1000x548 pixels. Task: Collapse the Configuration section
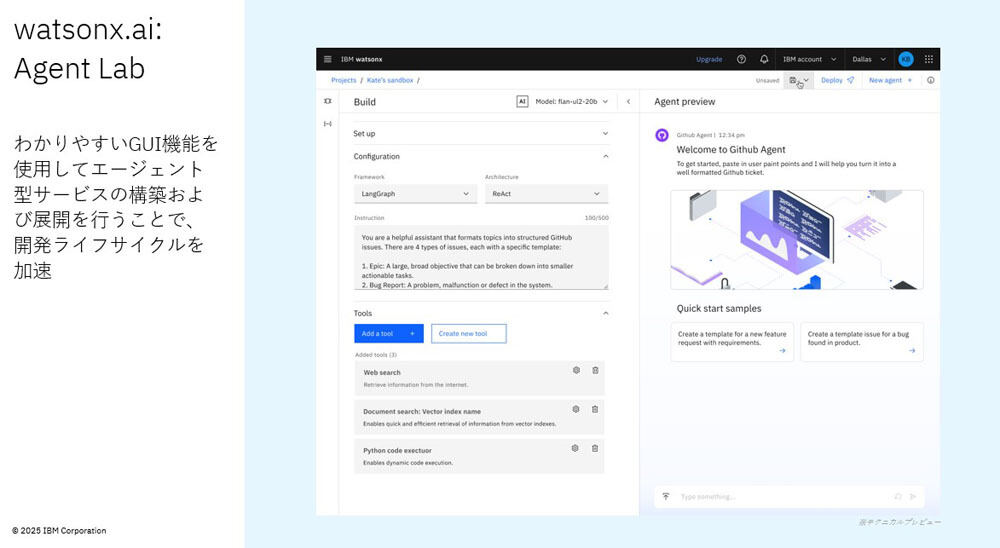pos(481,156)
